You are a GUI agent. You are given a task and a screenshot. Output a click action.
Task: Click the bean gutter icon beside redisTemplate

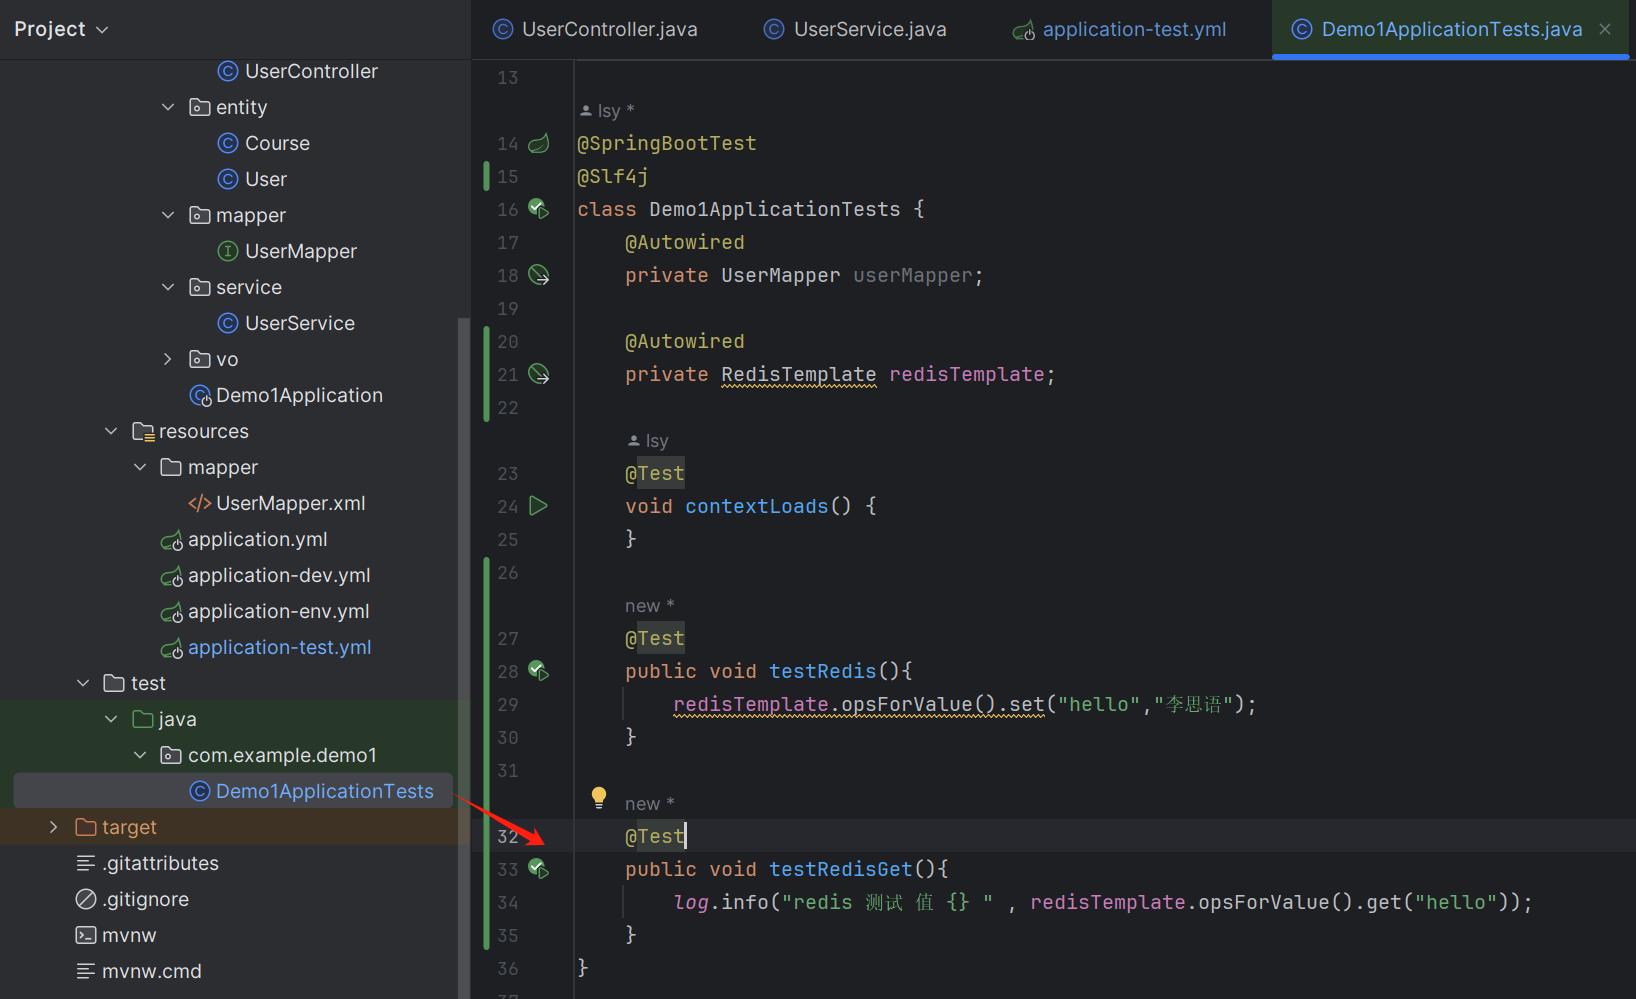(539, 374)
